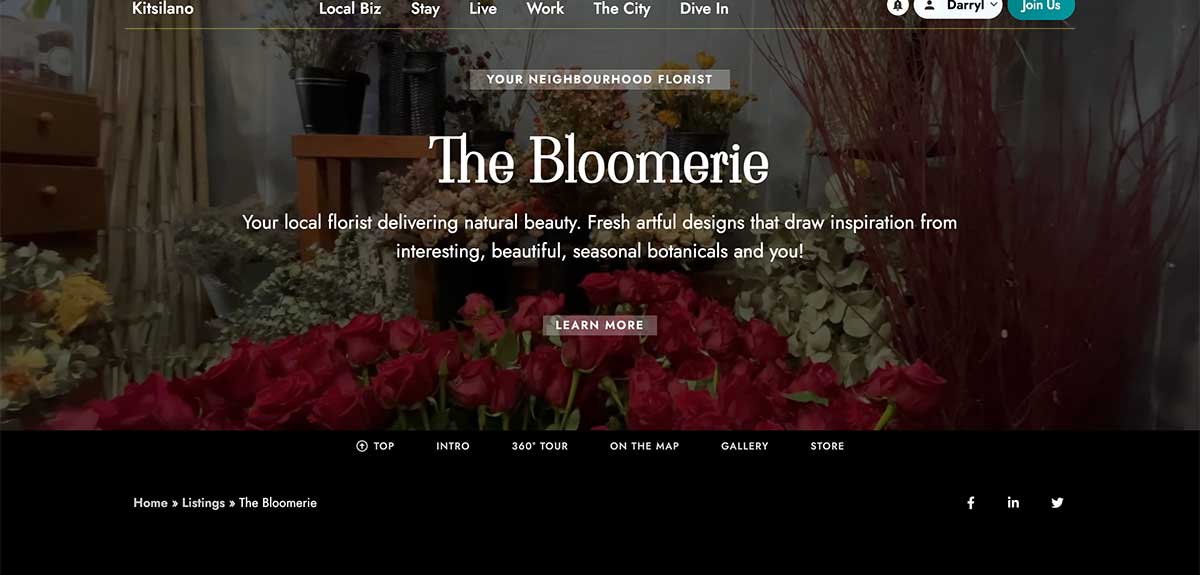Click the Learn More button
The image size is (1200, 575).
point(600,325)
